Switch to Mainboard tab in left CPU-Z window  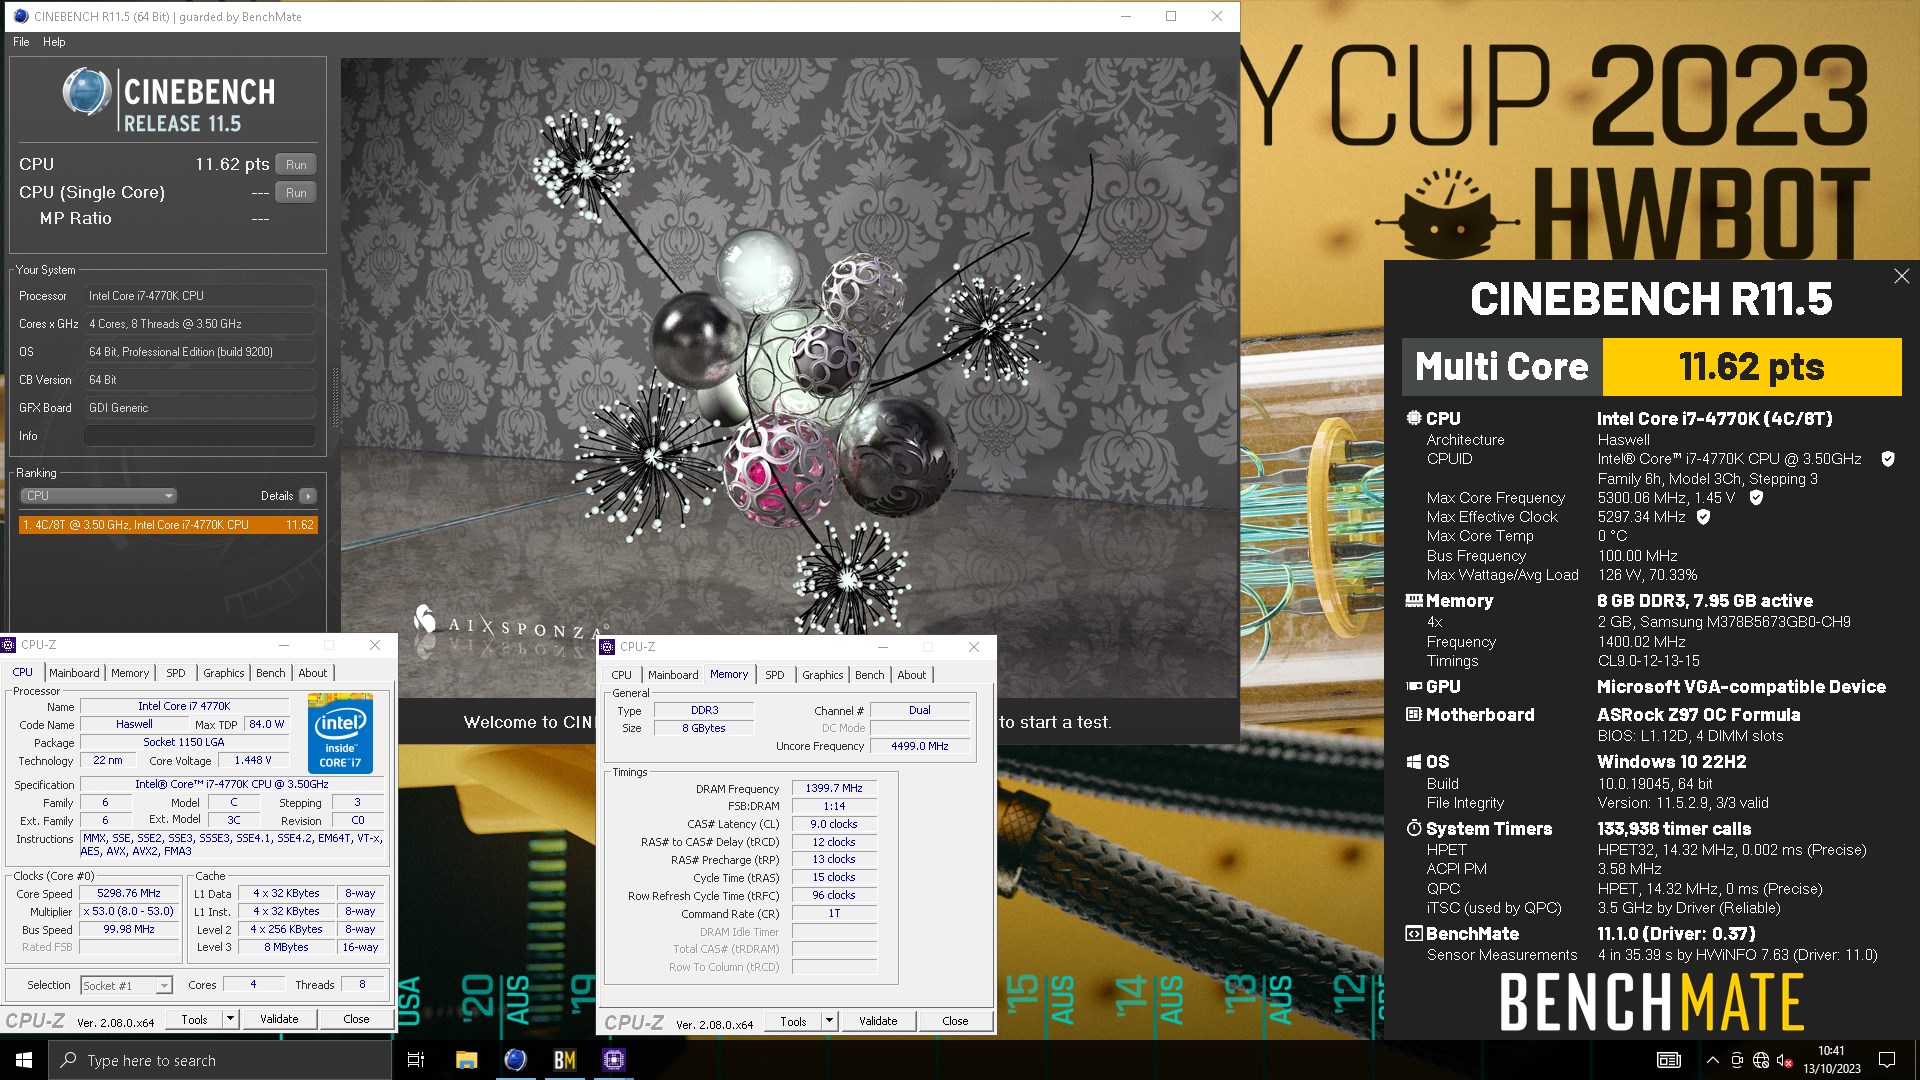(74, 673)
